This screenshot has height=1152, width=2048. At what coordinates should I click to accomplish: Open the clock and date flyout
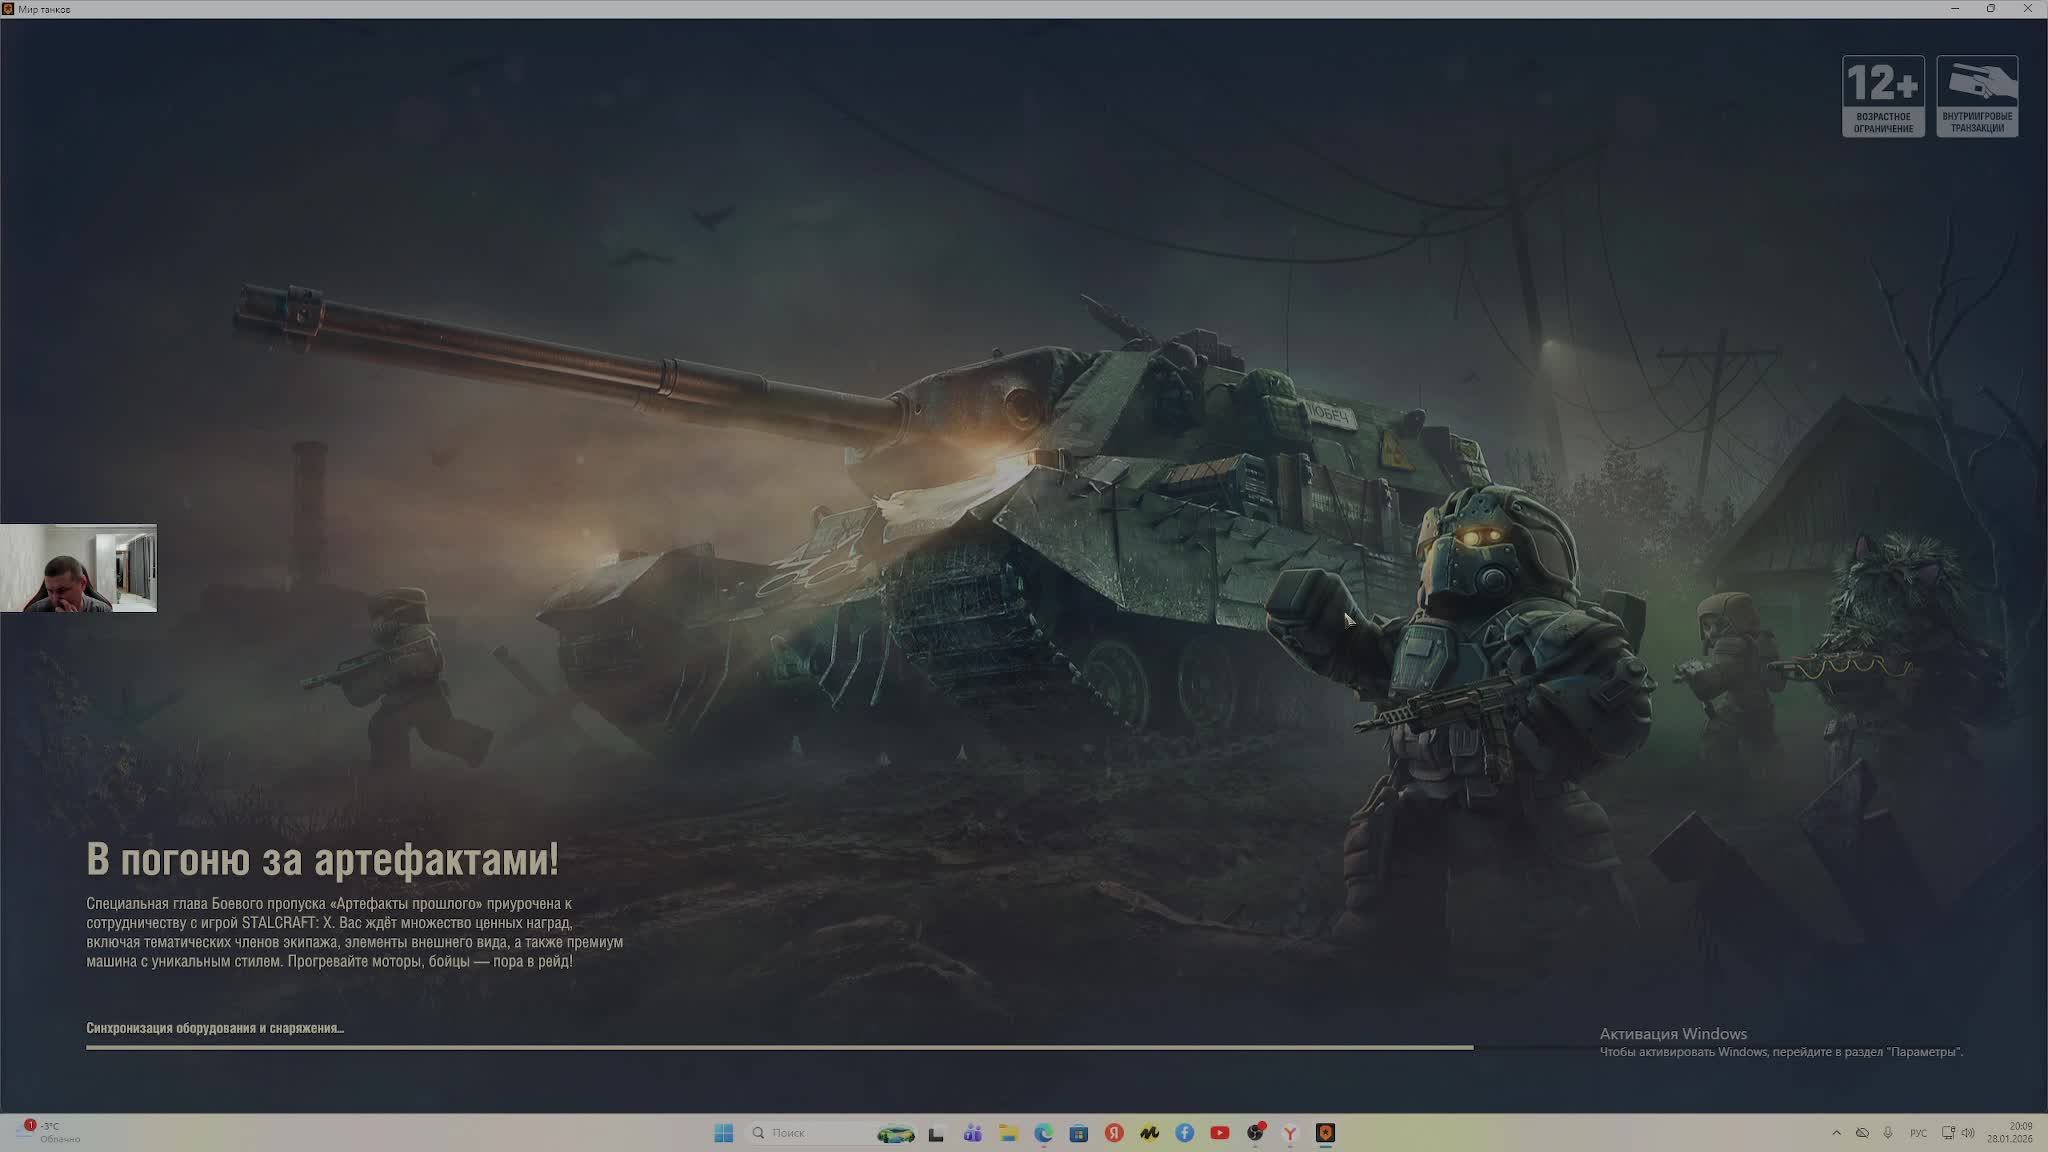point(2010,1133)
